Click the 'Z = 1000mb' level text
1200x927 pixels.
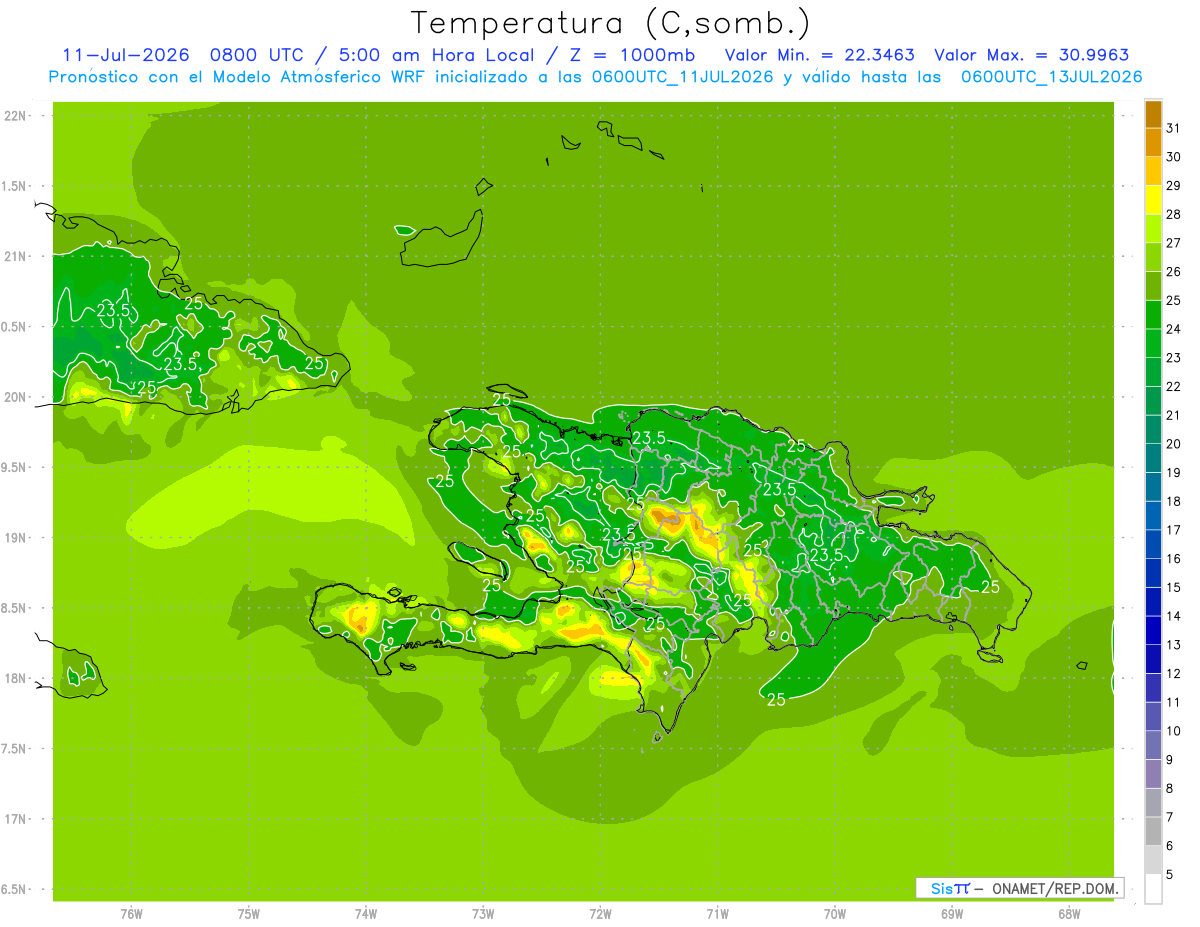(x=633, y=55)
